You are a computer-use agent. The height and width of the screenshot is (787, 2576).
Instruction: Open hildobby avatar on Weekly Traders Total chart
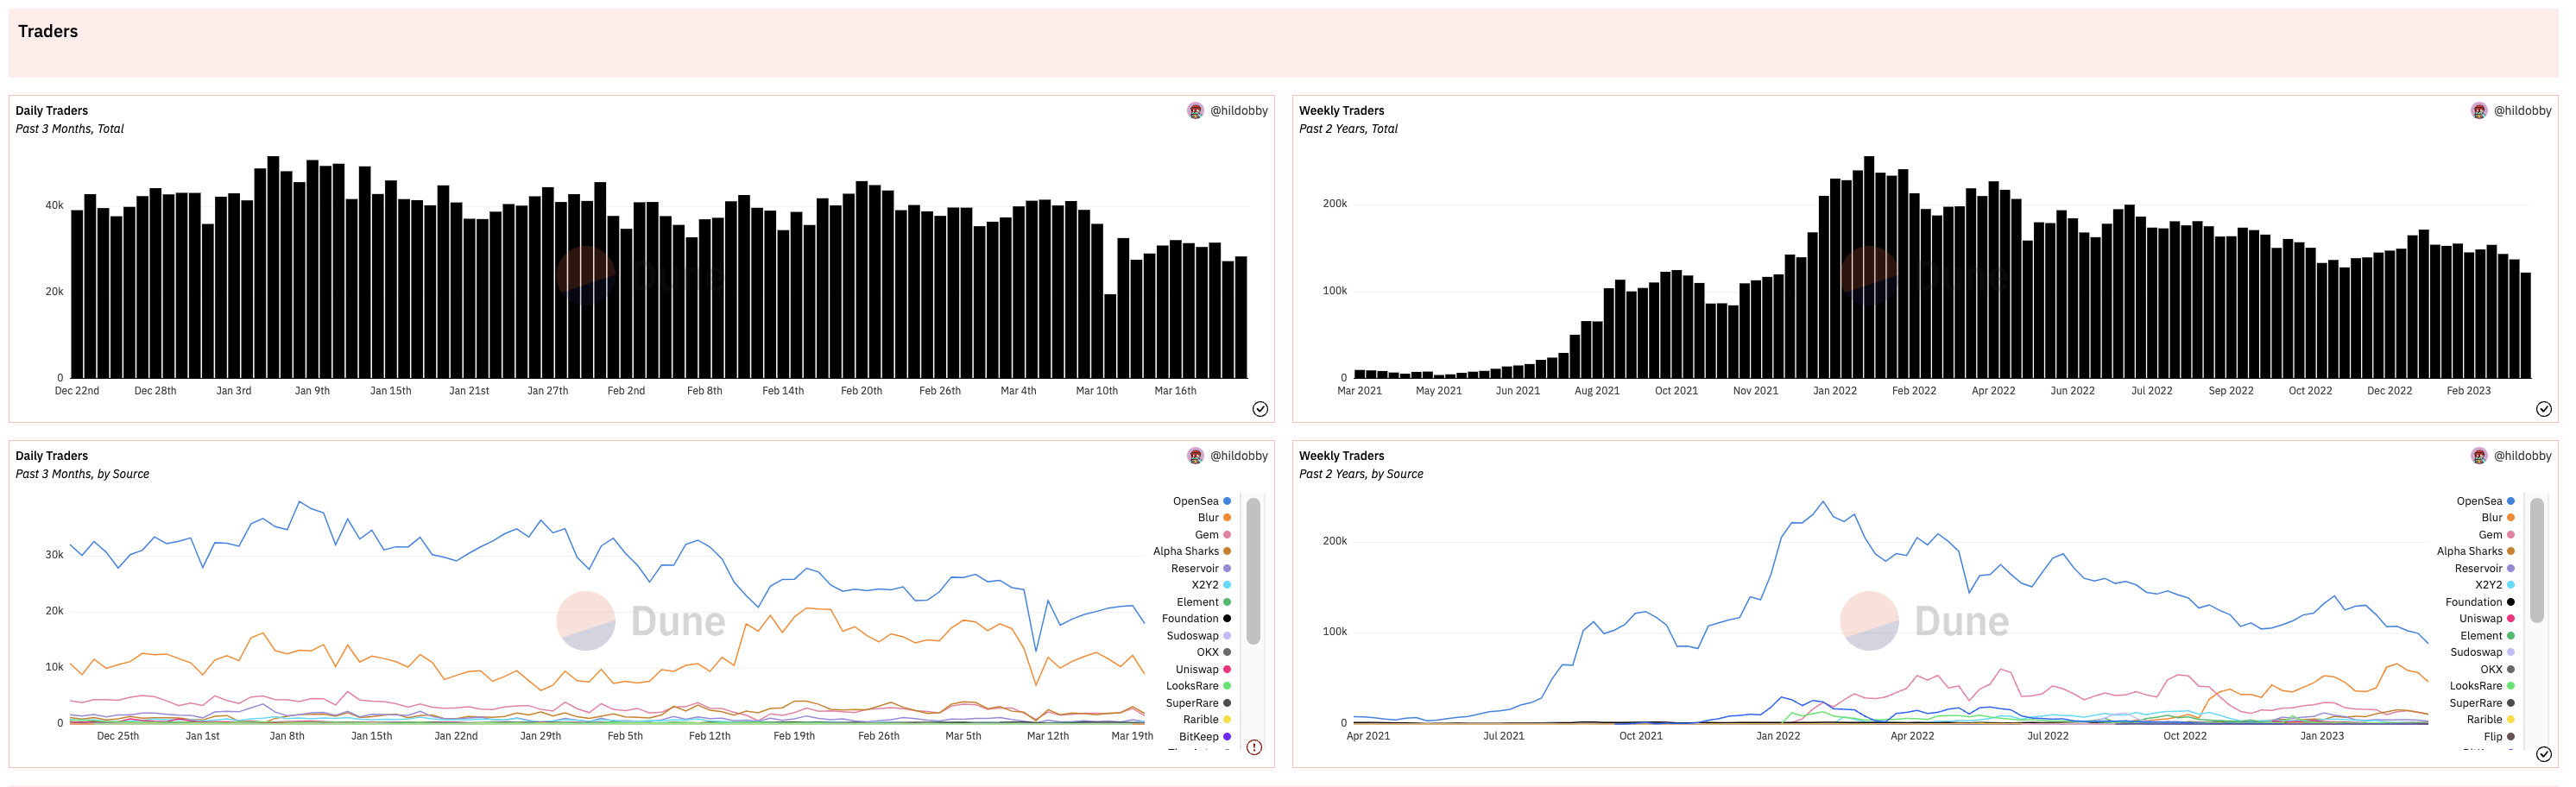coord(2478,111)
